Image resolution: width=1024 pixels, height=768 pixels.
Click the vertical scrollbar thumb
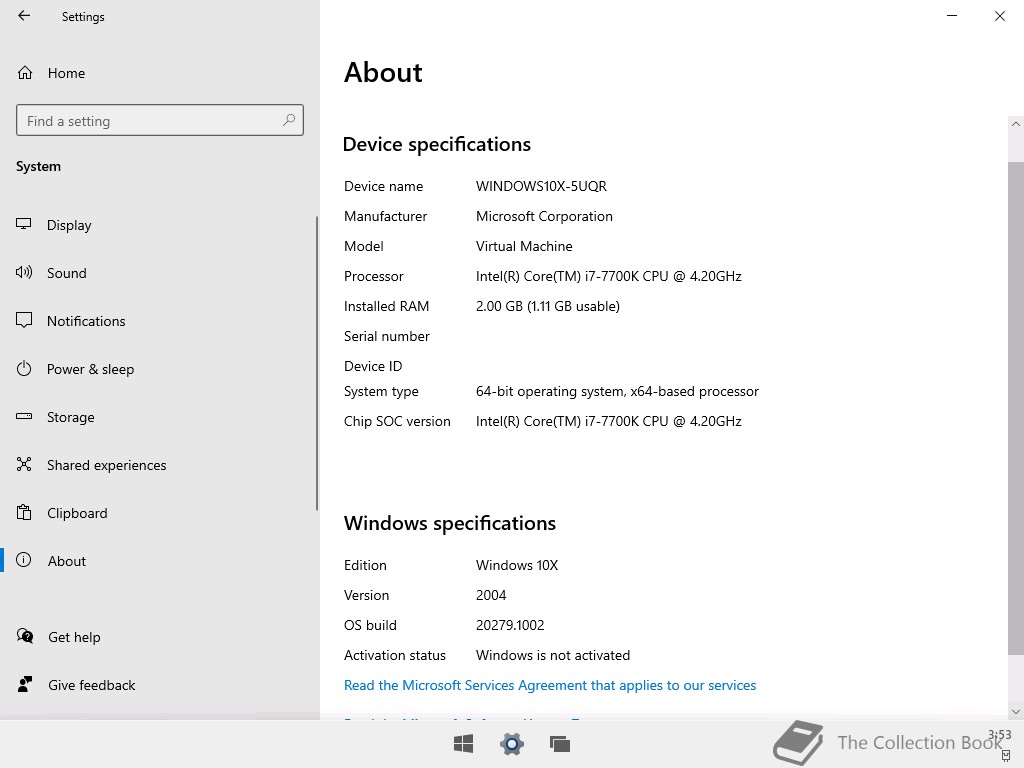pyautogui.click(x=1016, y=408)
